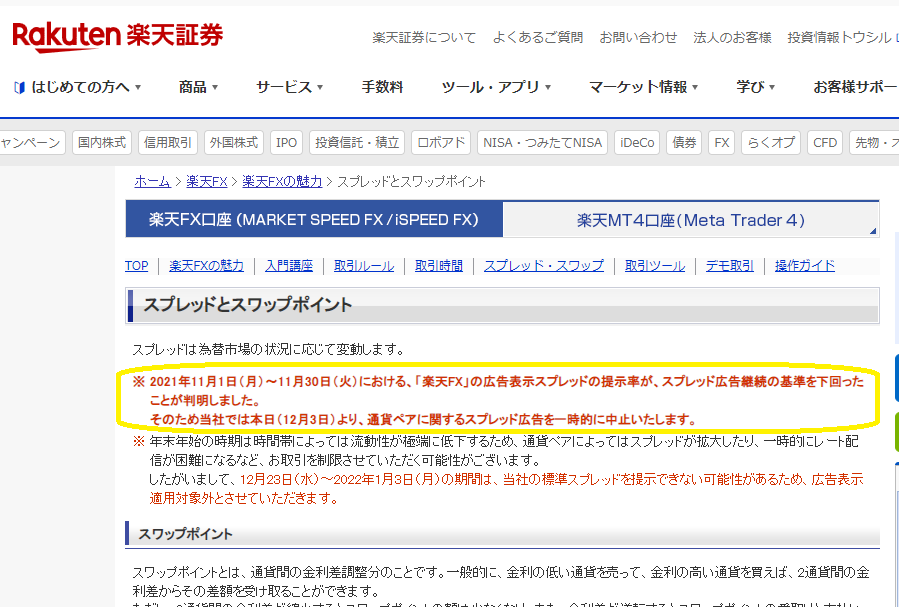899x607 pixels.
Task: Go to 楽天FXの魅力 breadcrumb link
Action: pos(282,182)
